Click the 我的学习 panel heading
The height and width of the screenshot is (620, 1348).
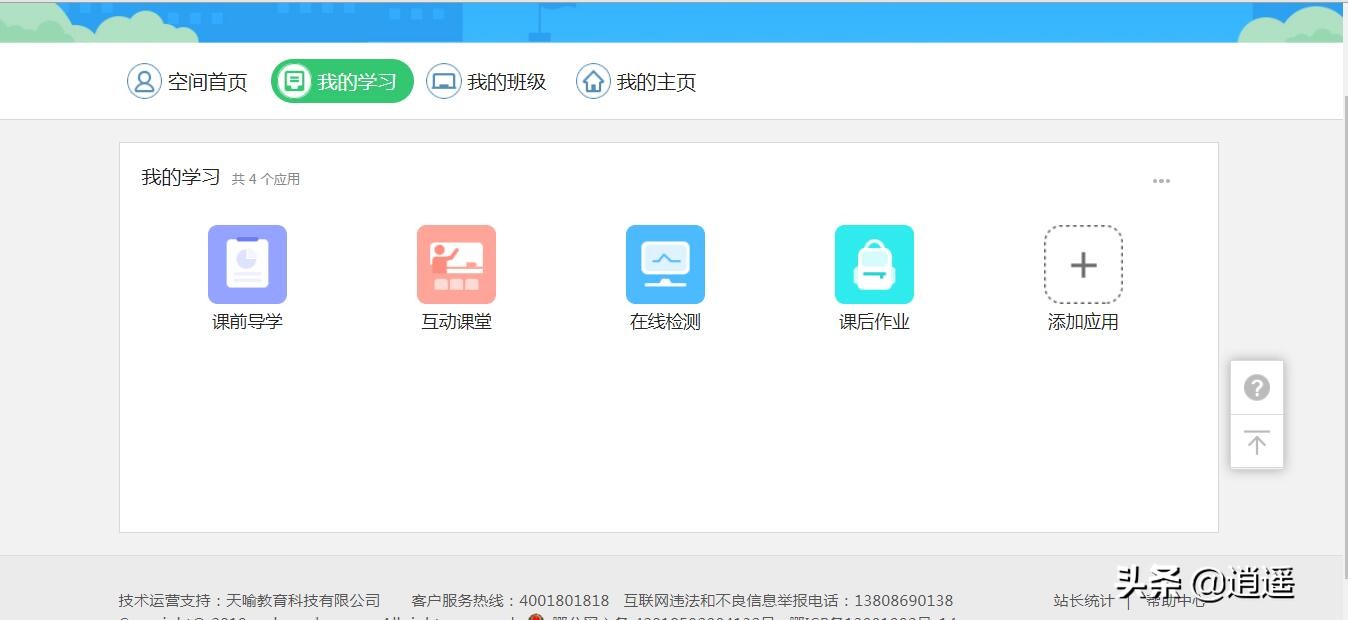[179, 177]
